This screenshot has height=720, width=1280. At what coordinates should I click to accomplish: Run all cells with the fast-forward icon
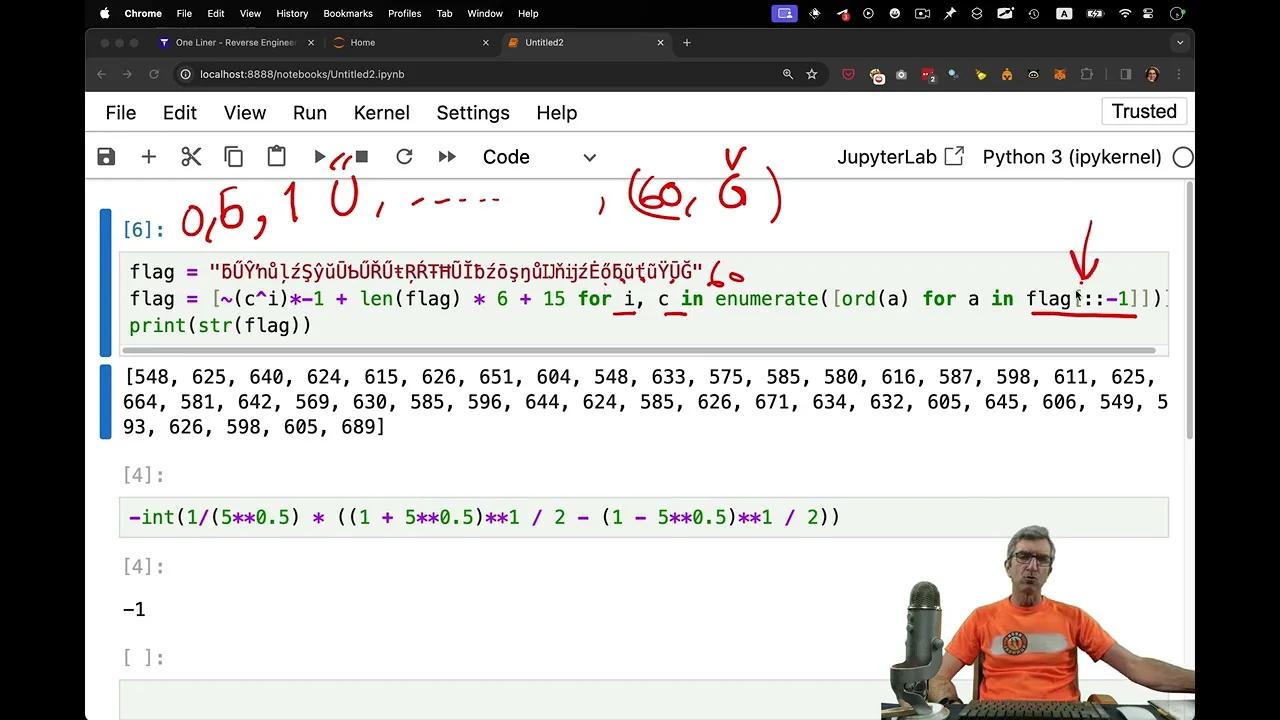tap(447, 156)
